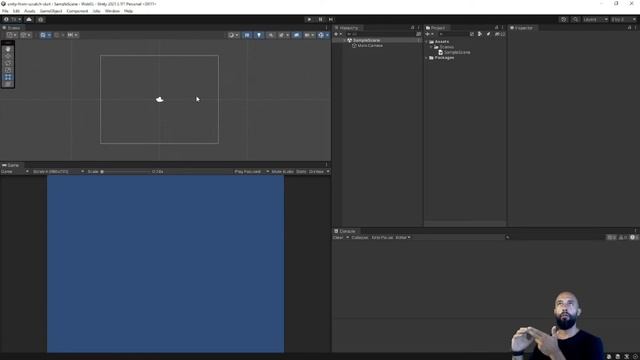Select the Rotate tool in Scene toolbar

pyautogui.click(x=8, y=63)
